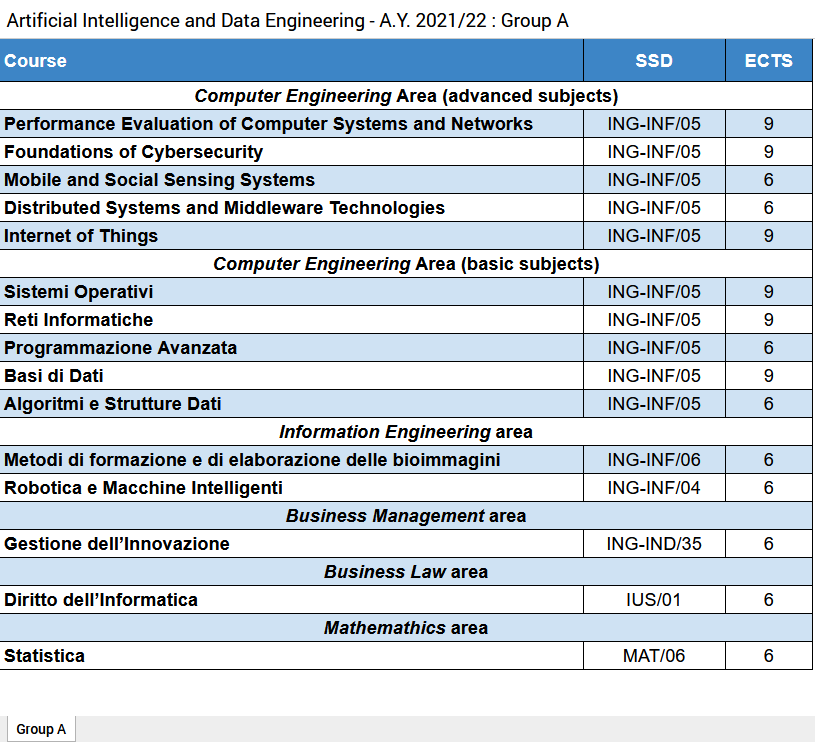Click the Statistica course cell
This screenshot has width=815, height=742.
[291, 656]
